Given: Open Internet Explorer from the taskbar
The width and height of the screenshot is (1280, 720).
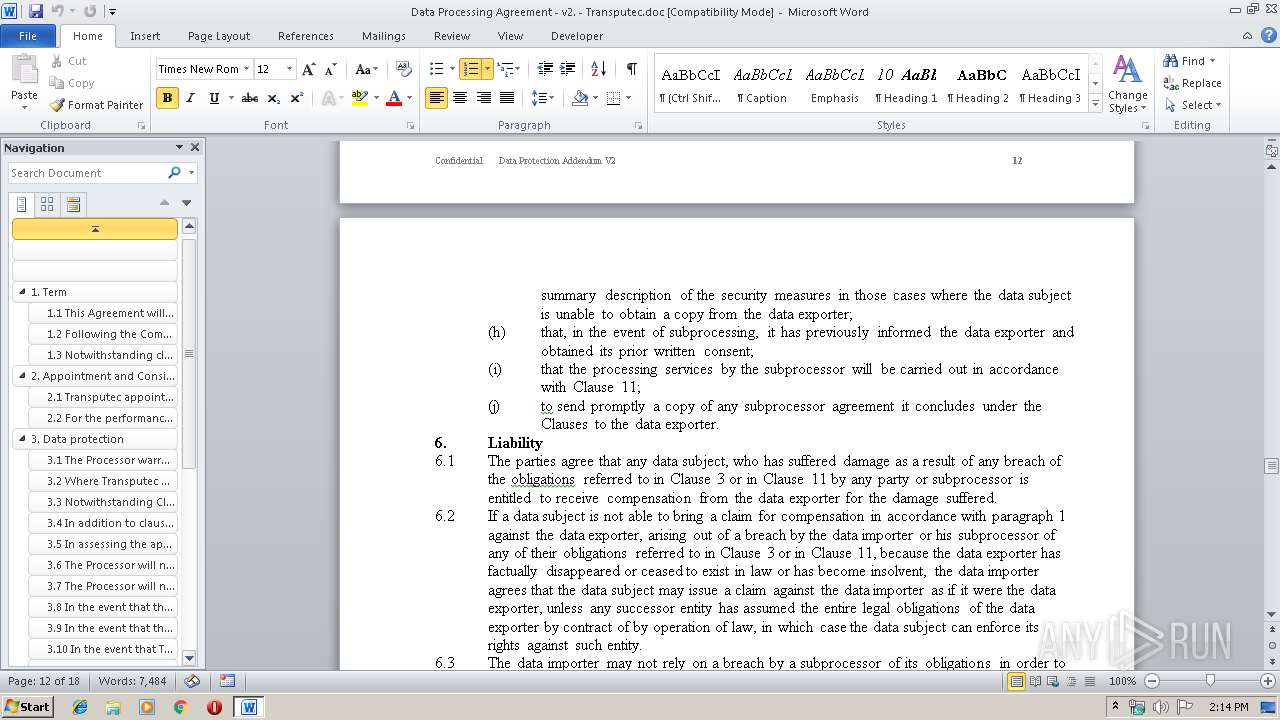Looking at the screenshot, I should click(80, 707).
